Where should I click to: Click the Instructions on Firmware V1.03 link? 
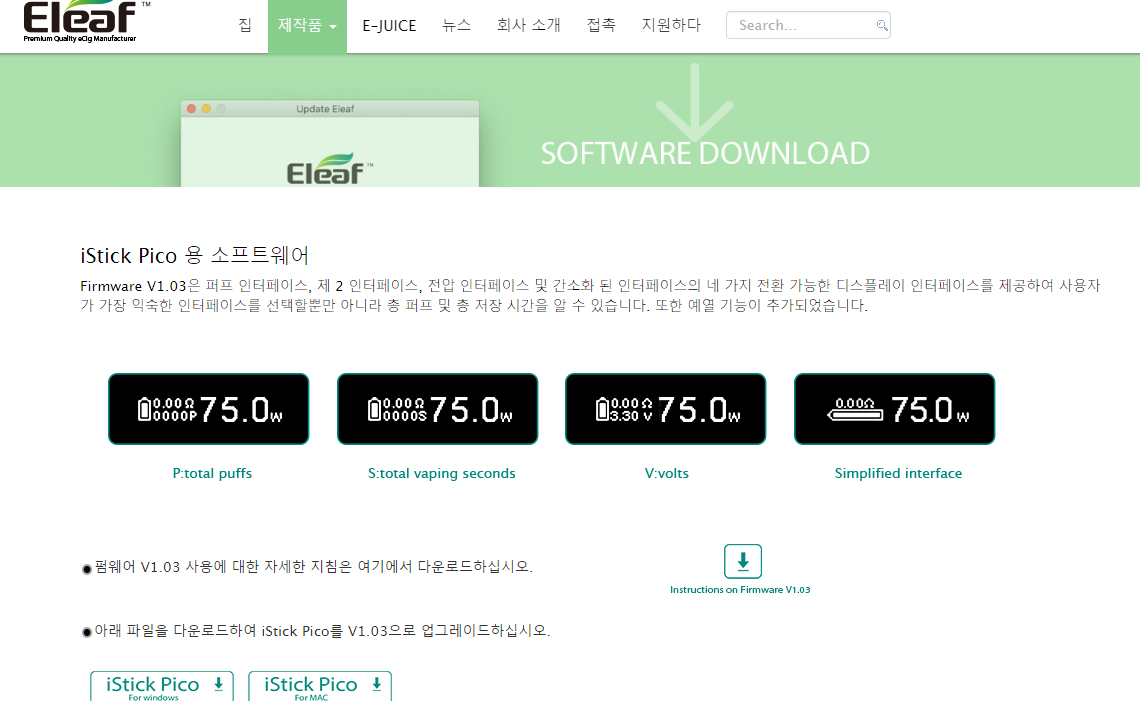coord(740,590)
